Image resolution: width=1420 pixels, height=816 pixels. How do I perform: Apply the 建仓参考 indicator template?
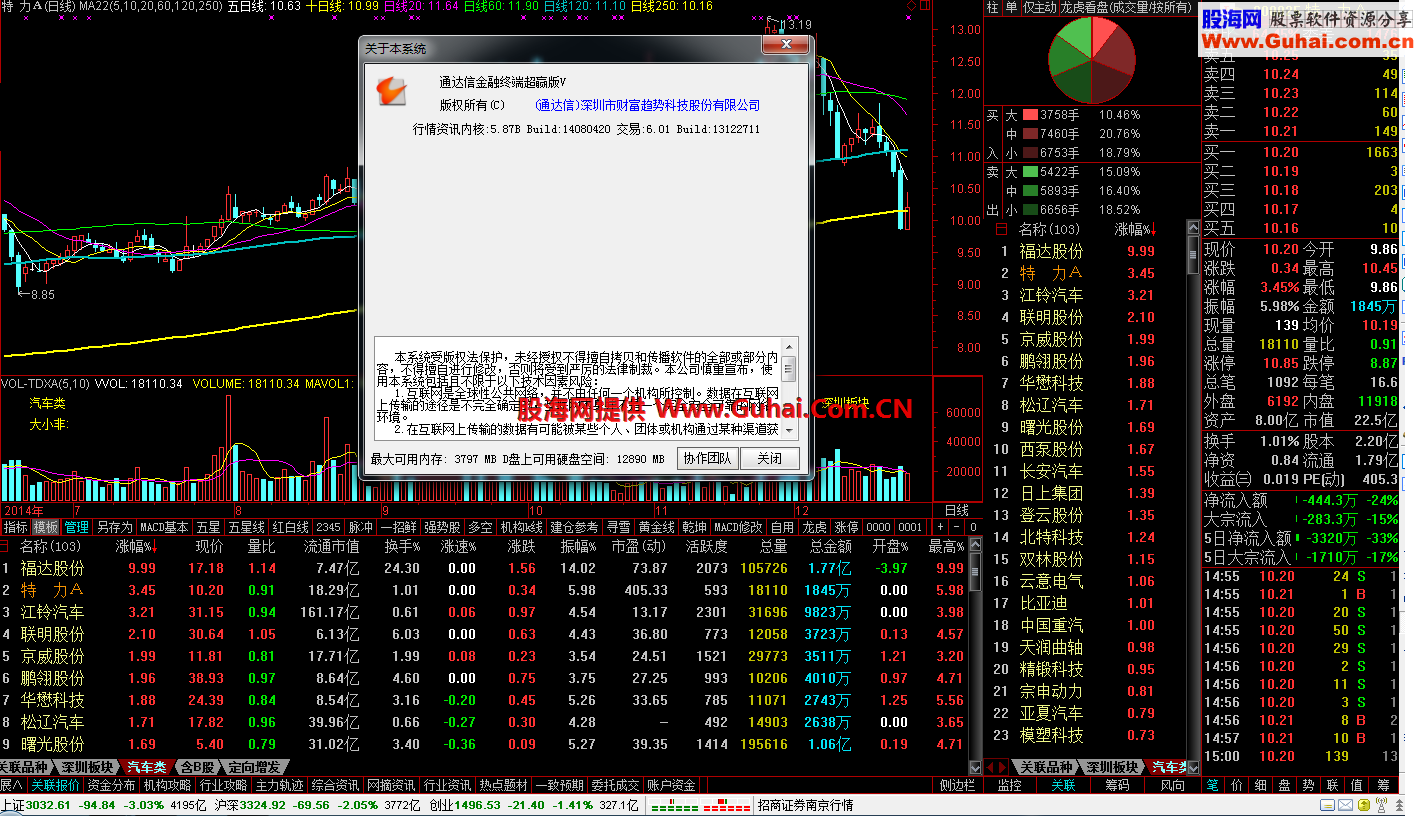(x=574, y=527)
